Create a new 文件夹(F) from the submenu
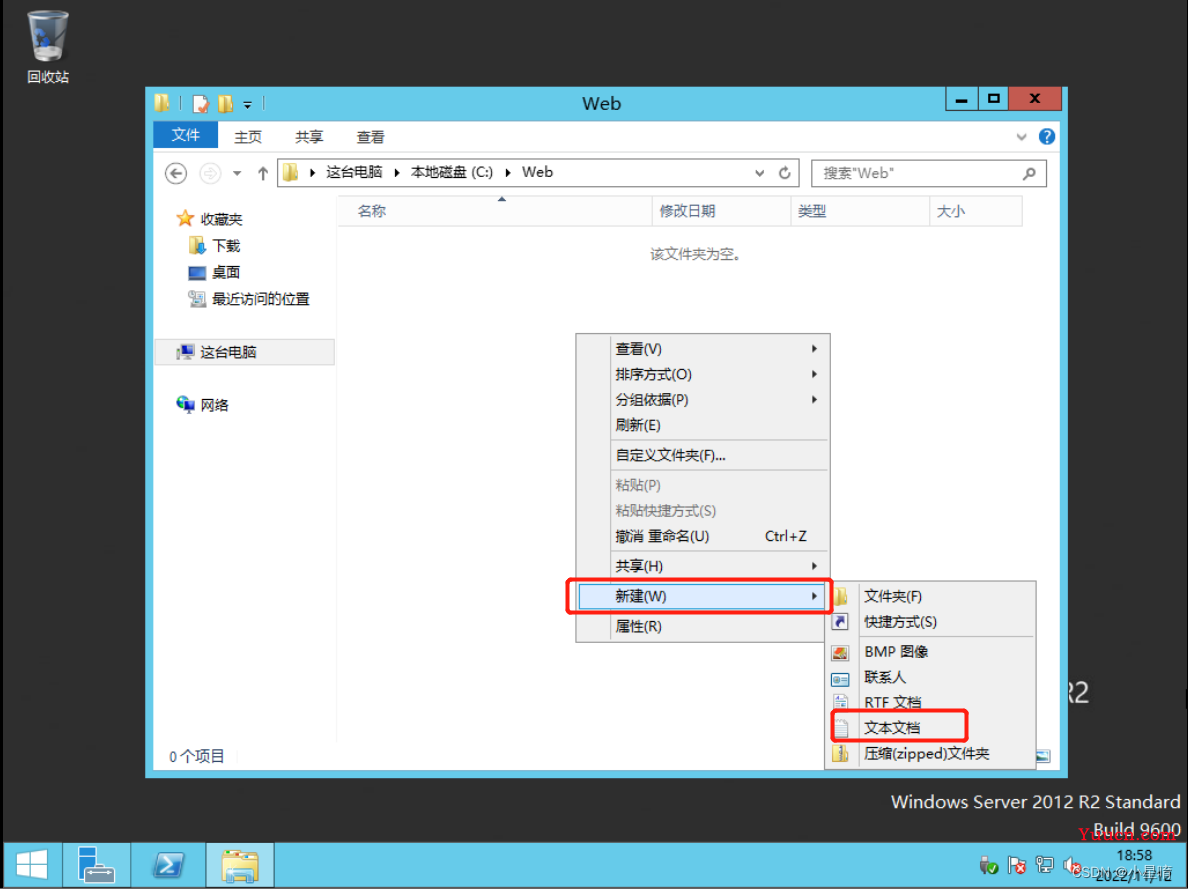 coord(930,596)
